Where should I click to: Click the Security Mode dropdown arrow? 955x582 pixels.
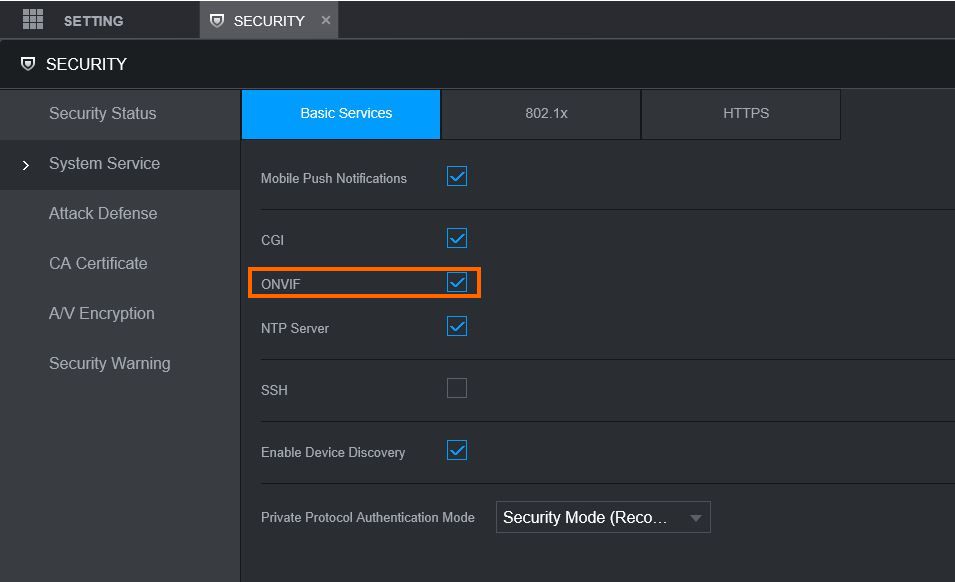pyautogui.click(x=695, y=518)
